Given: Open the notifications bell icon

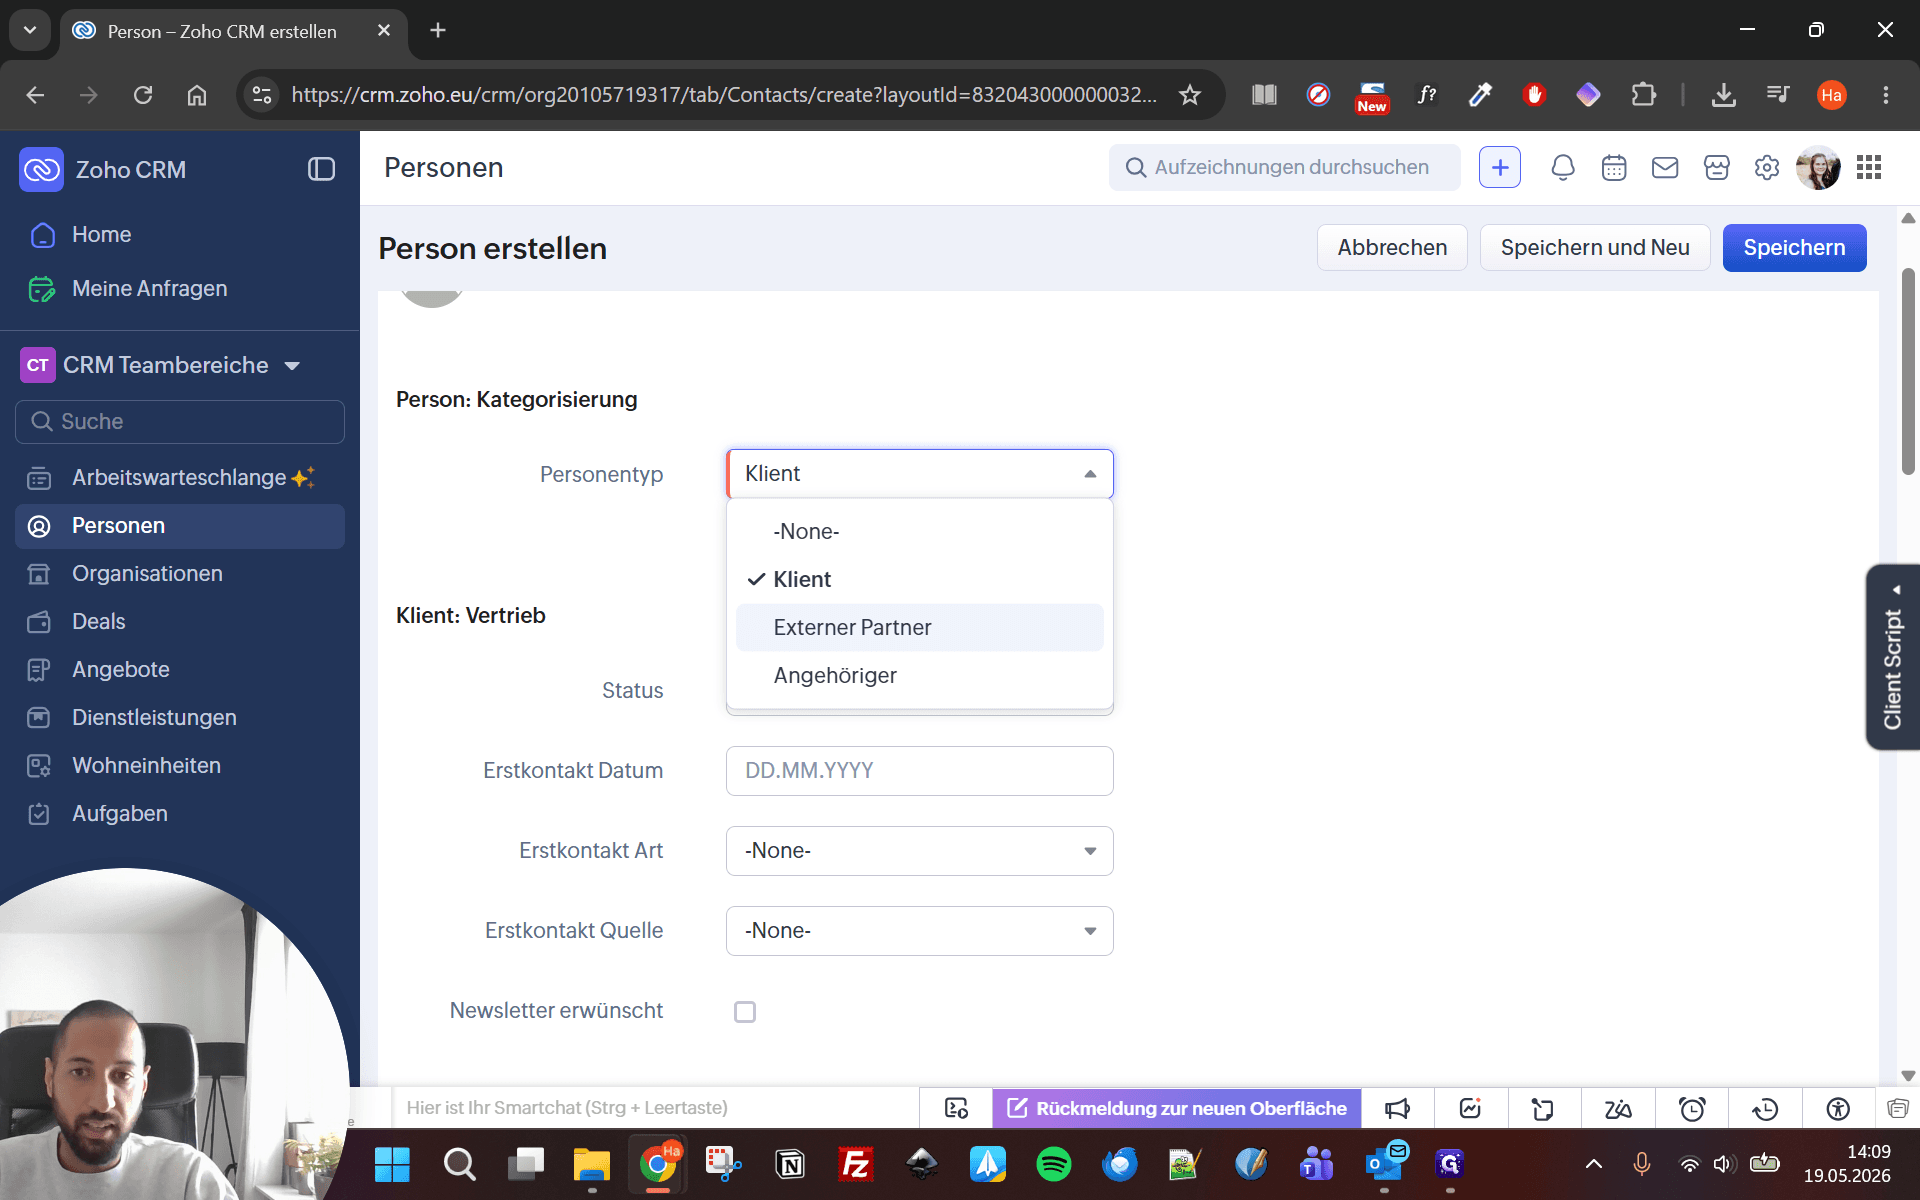Looking at the screenshot, I should pyautogui.click(x=1562, y=167).
